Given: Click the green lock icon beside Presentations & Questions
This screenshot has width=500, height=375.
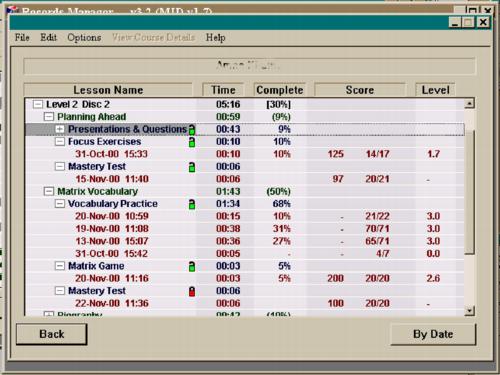Looking at the screenshot, I should pos(192,129).
